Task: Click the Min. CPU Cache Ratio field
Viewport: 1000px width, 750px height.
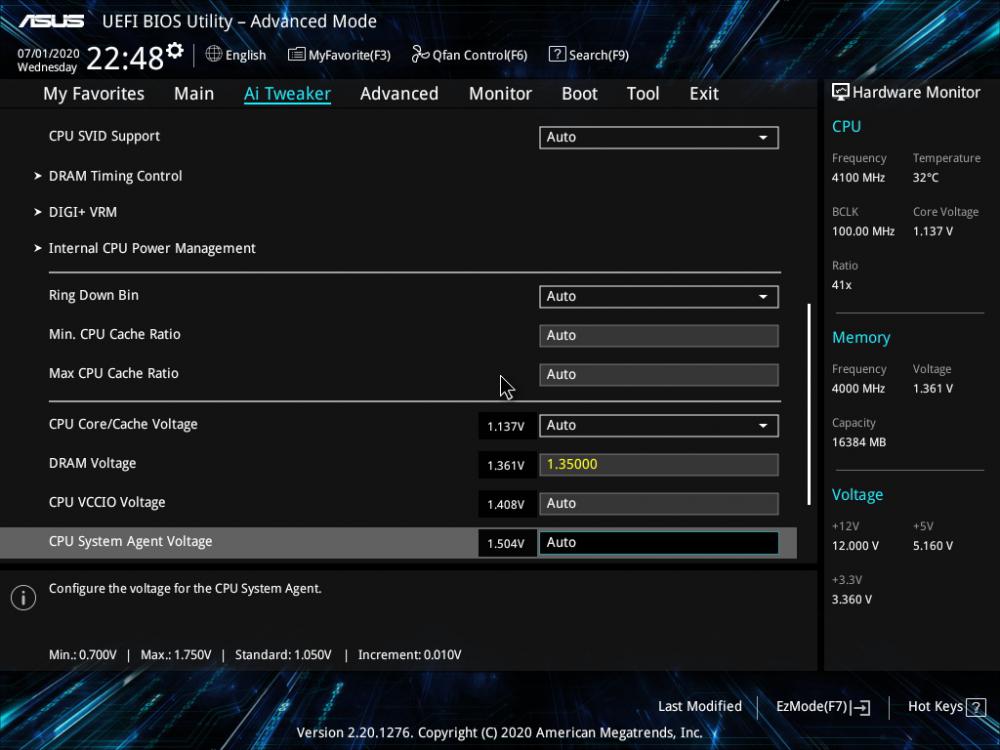Action: tap(659, 335)
